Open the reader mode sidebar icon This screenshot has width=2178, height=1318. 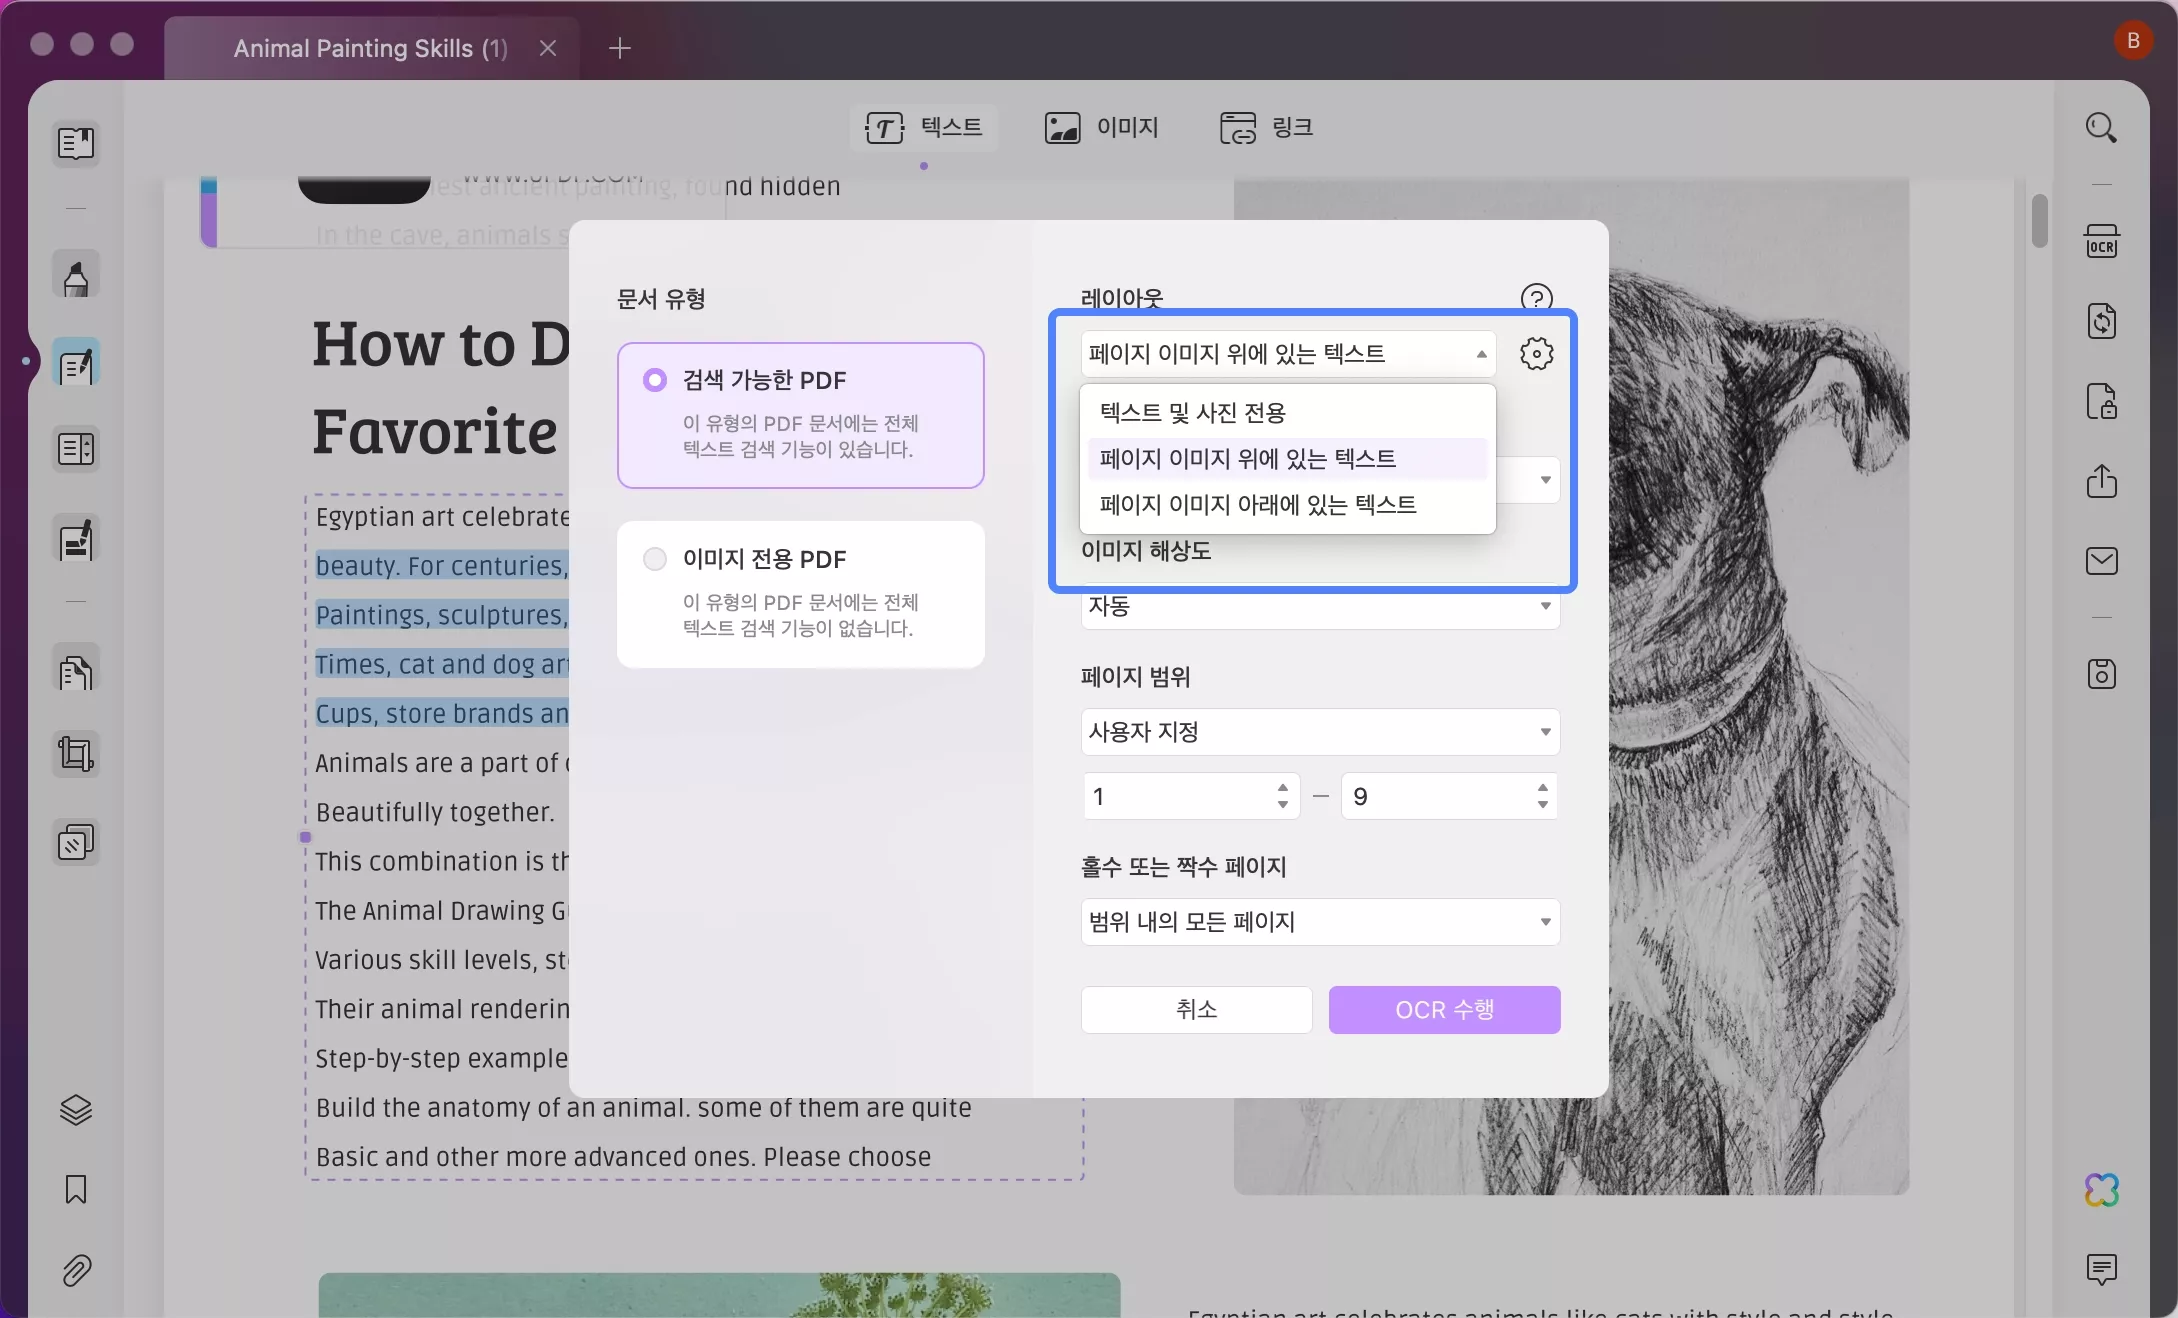[x=76, y=144]
